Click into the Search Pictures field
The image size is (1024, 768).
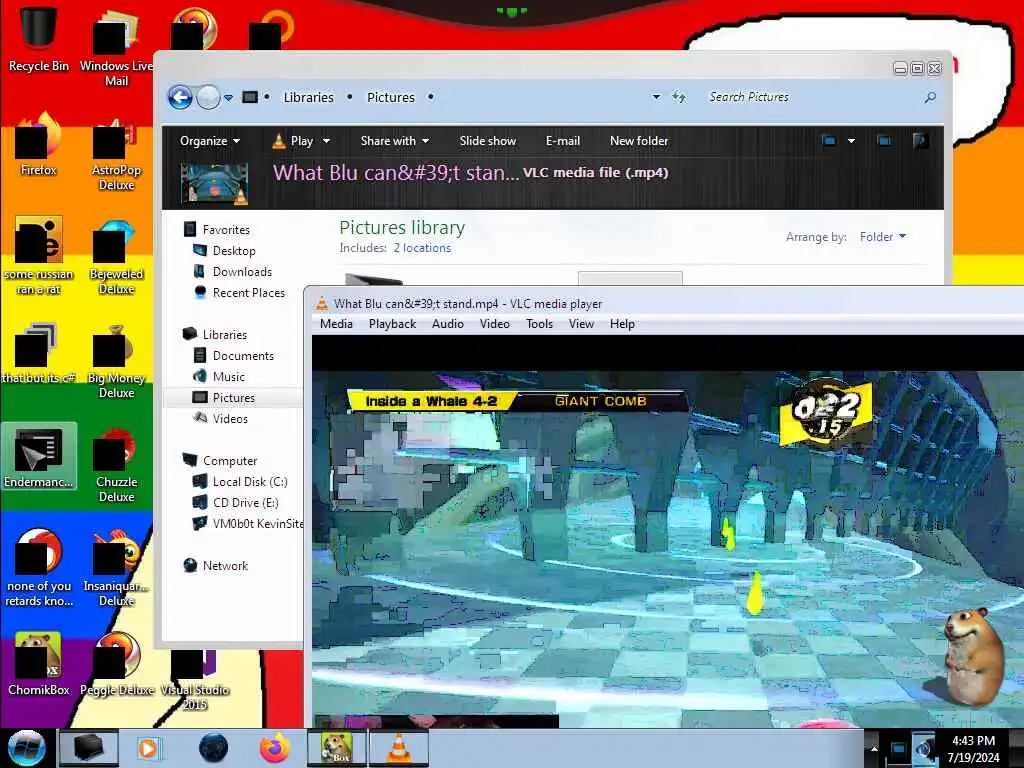[812, 97]
